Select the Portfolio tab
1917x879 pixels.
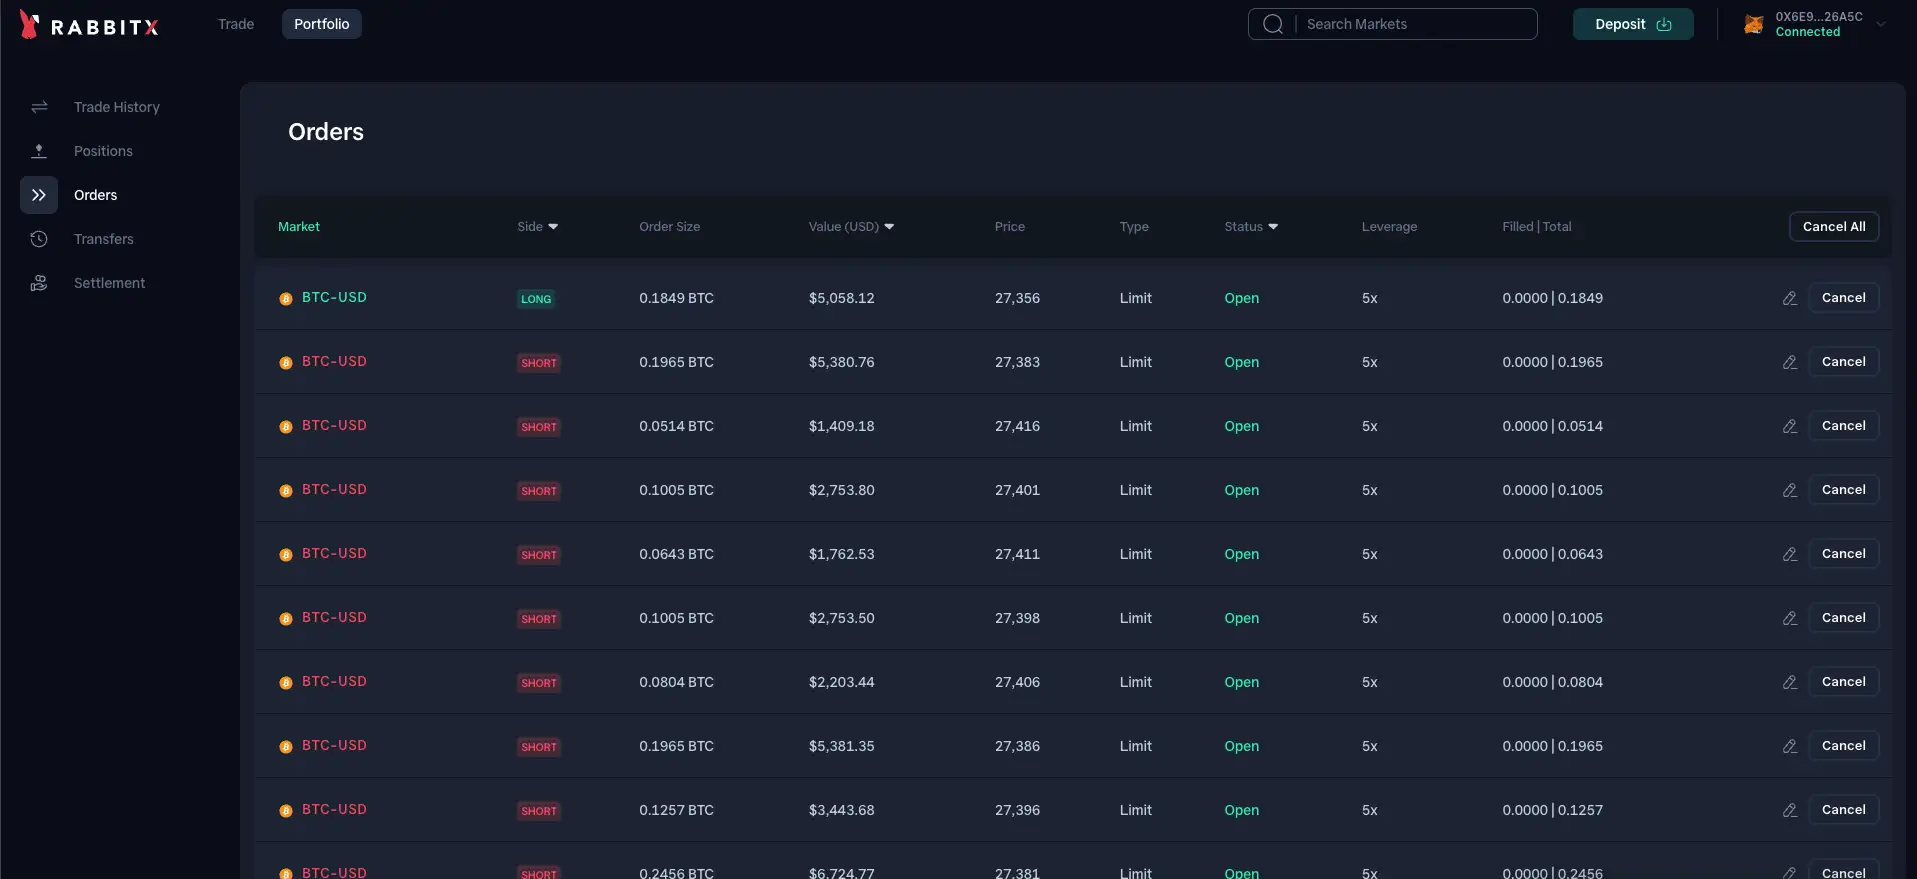click(321, 24)
